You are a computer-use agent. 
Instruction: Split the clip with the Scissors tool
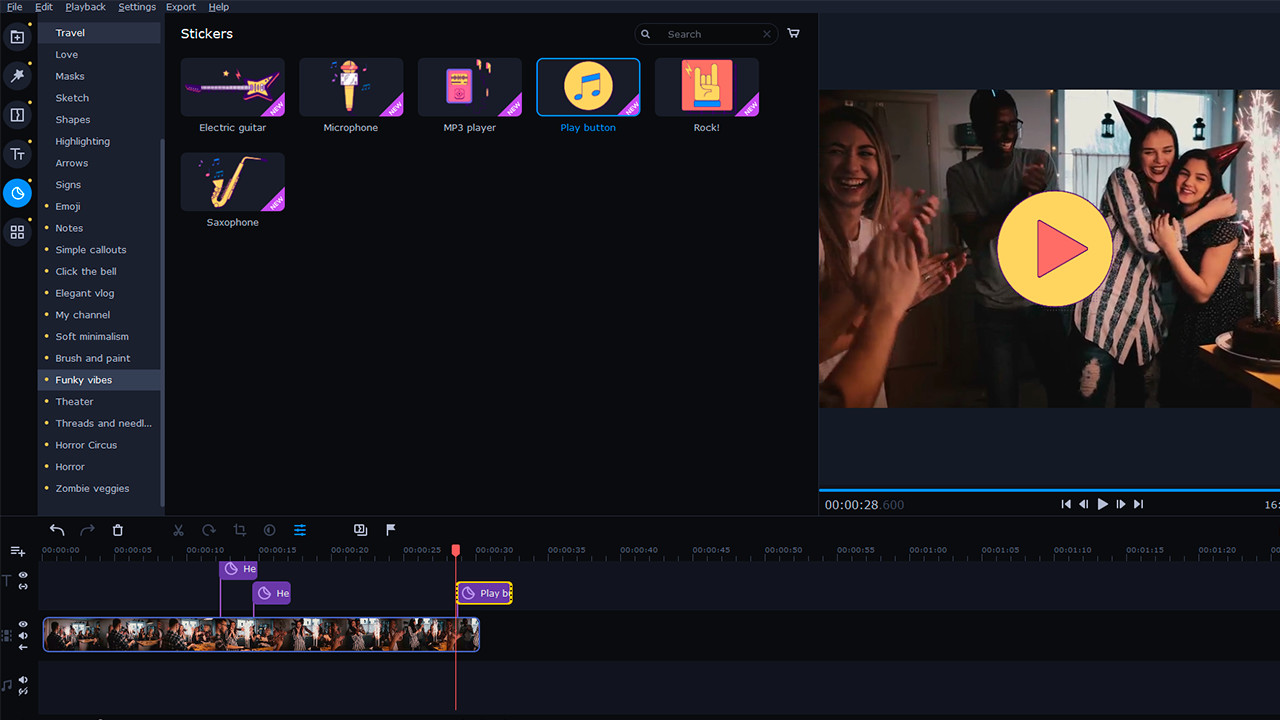178,530
